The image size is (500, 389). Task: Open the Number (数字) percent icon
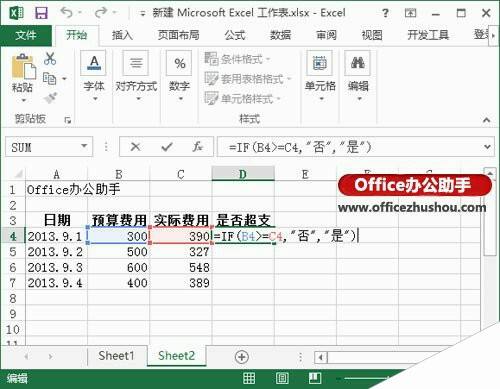(x=179, y=63)
